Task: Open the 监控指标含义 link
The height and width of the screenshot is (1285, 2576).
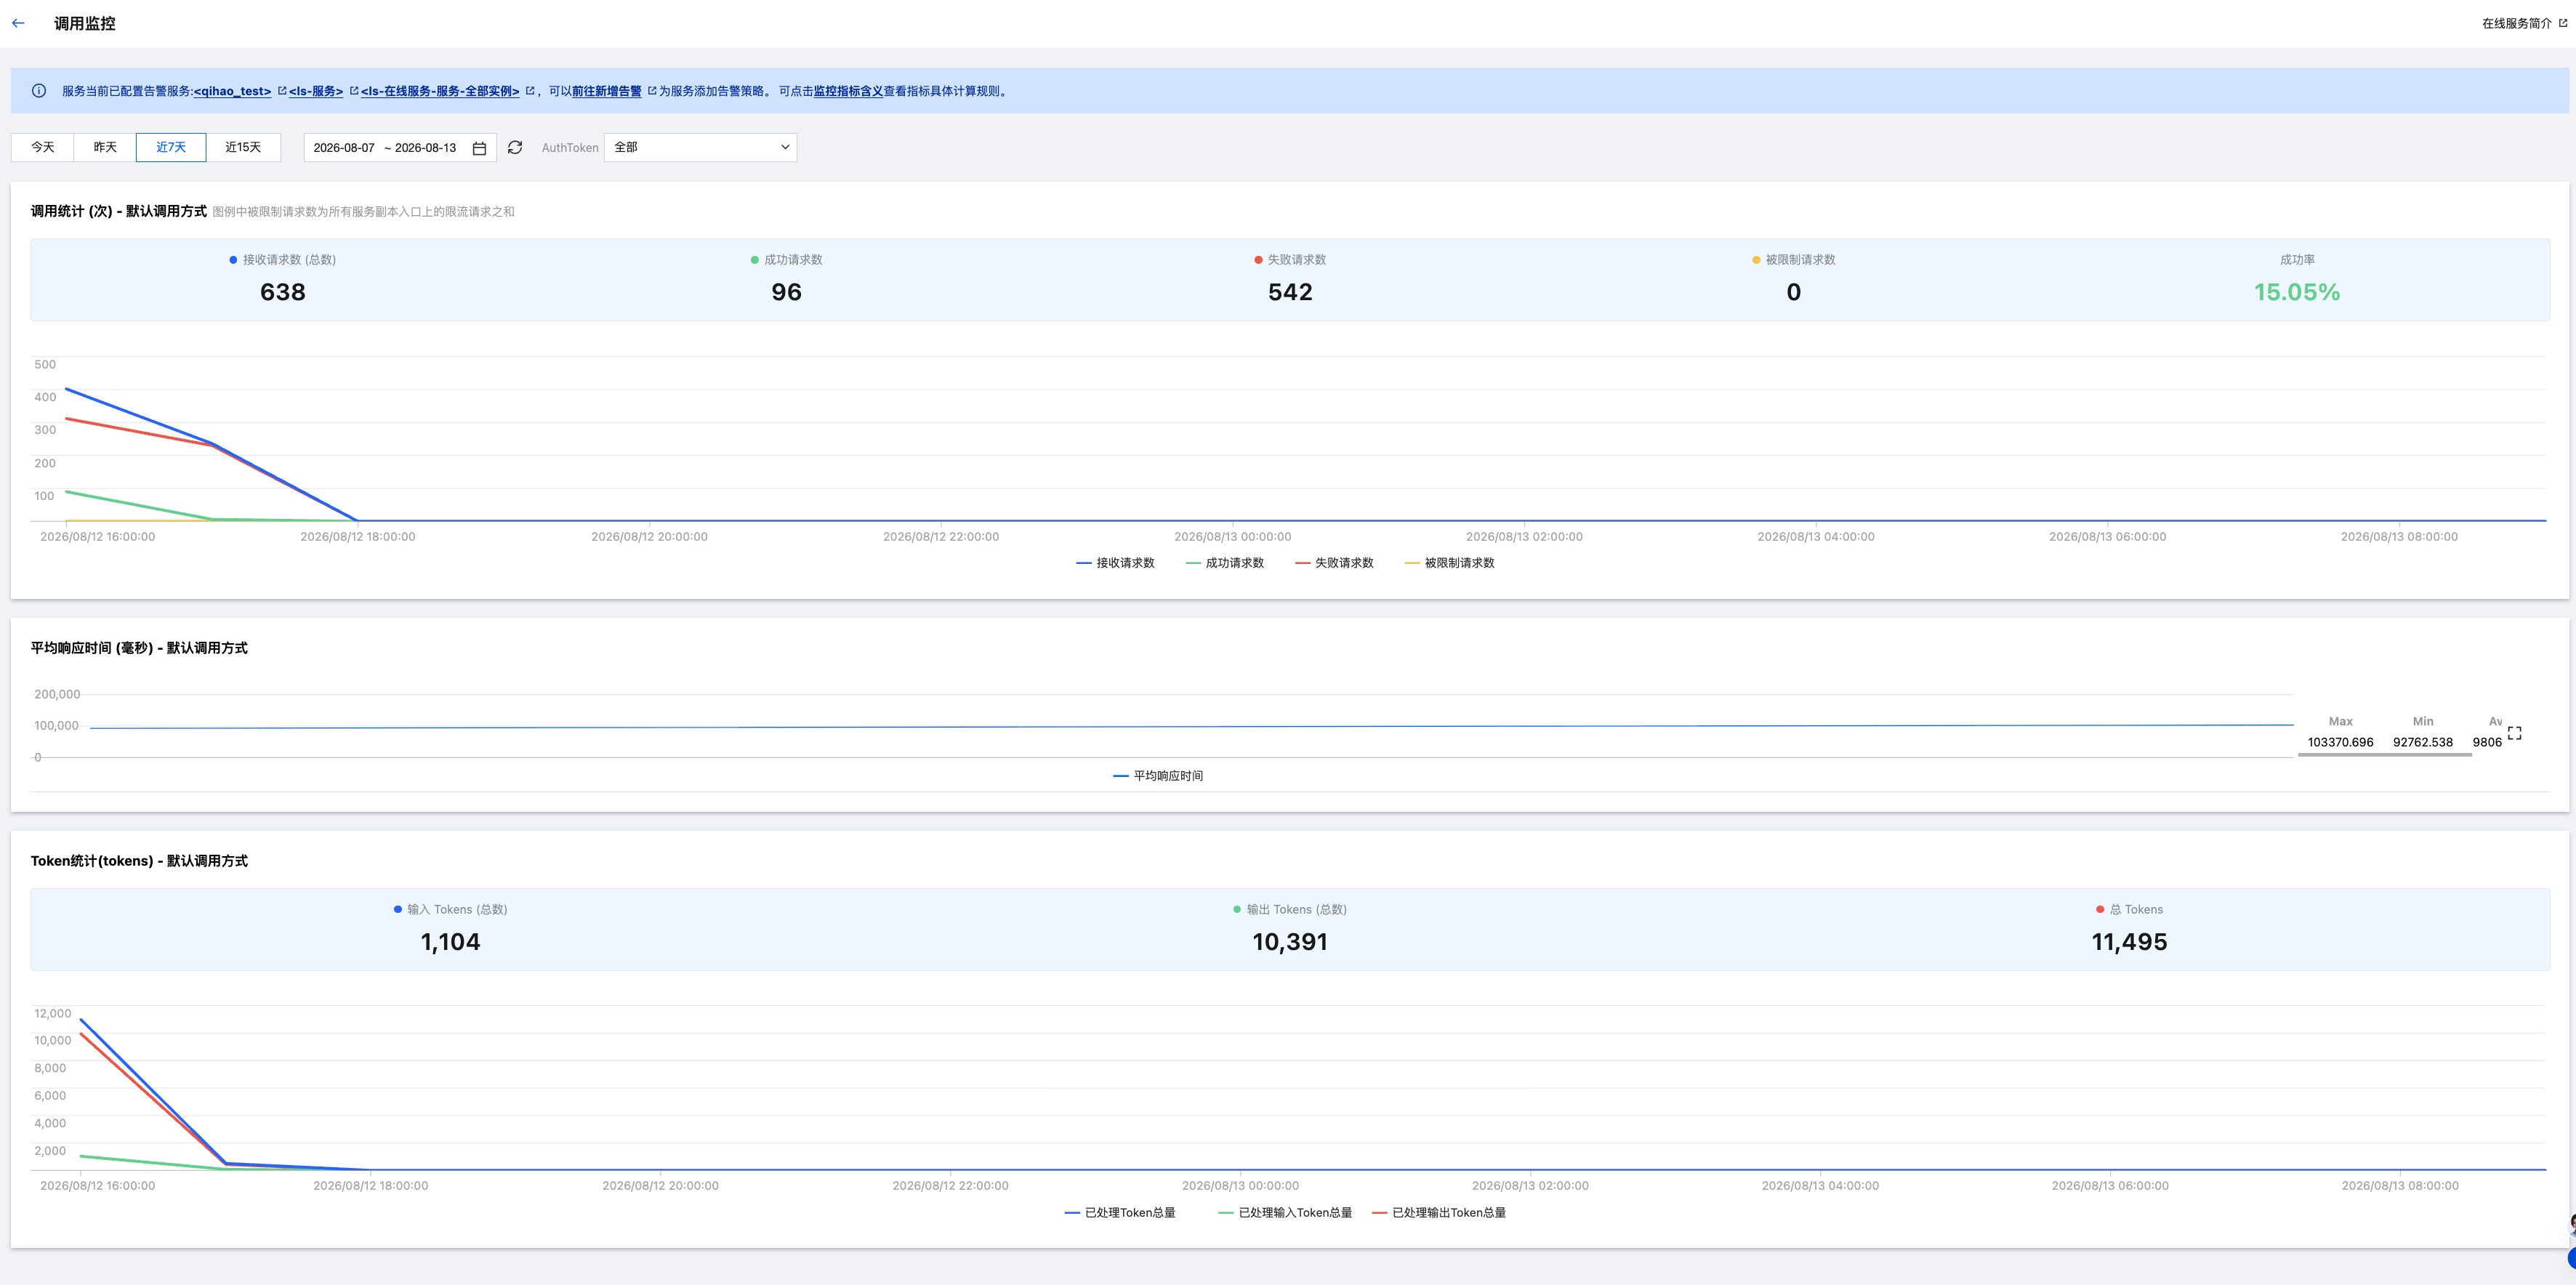Action: tap(848, 91)
